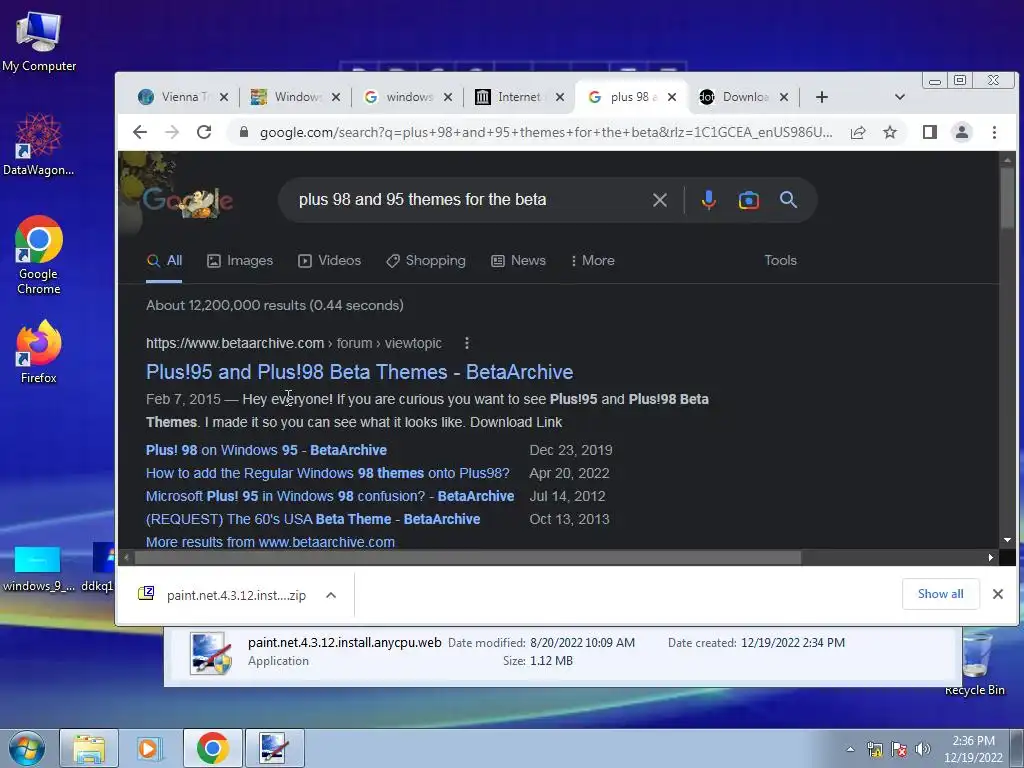Open taskbar clock showing 2:36 PM
The image size is (1024, 768).
(973, 749)
